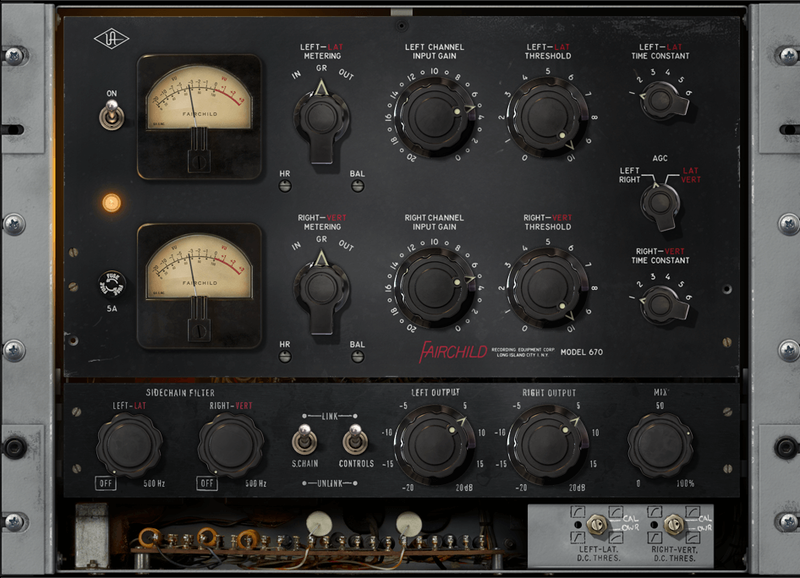Click the Left-Lat Time Constant selector
Image resolution: width=800 pixels, height=578 pixels.
(663, 100)
